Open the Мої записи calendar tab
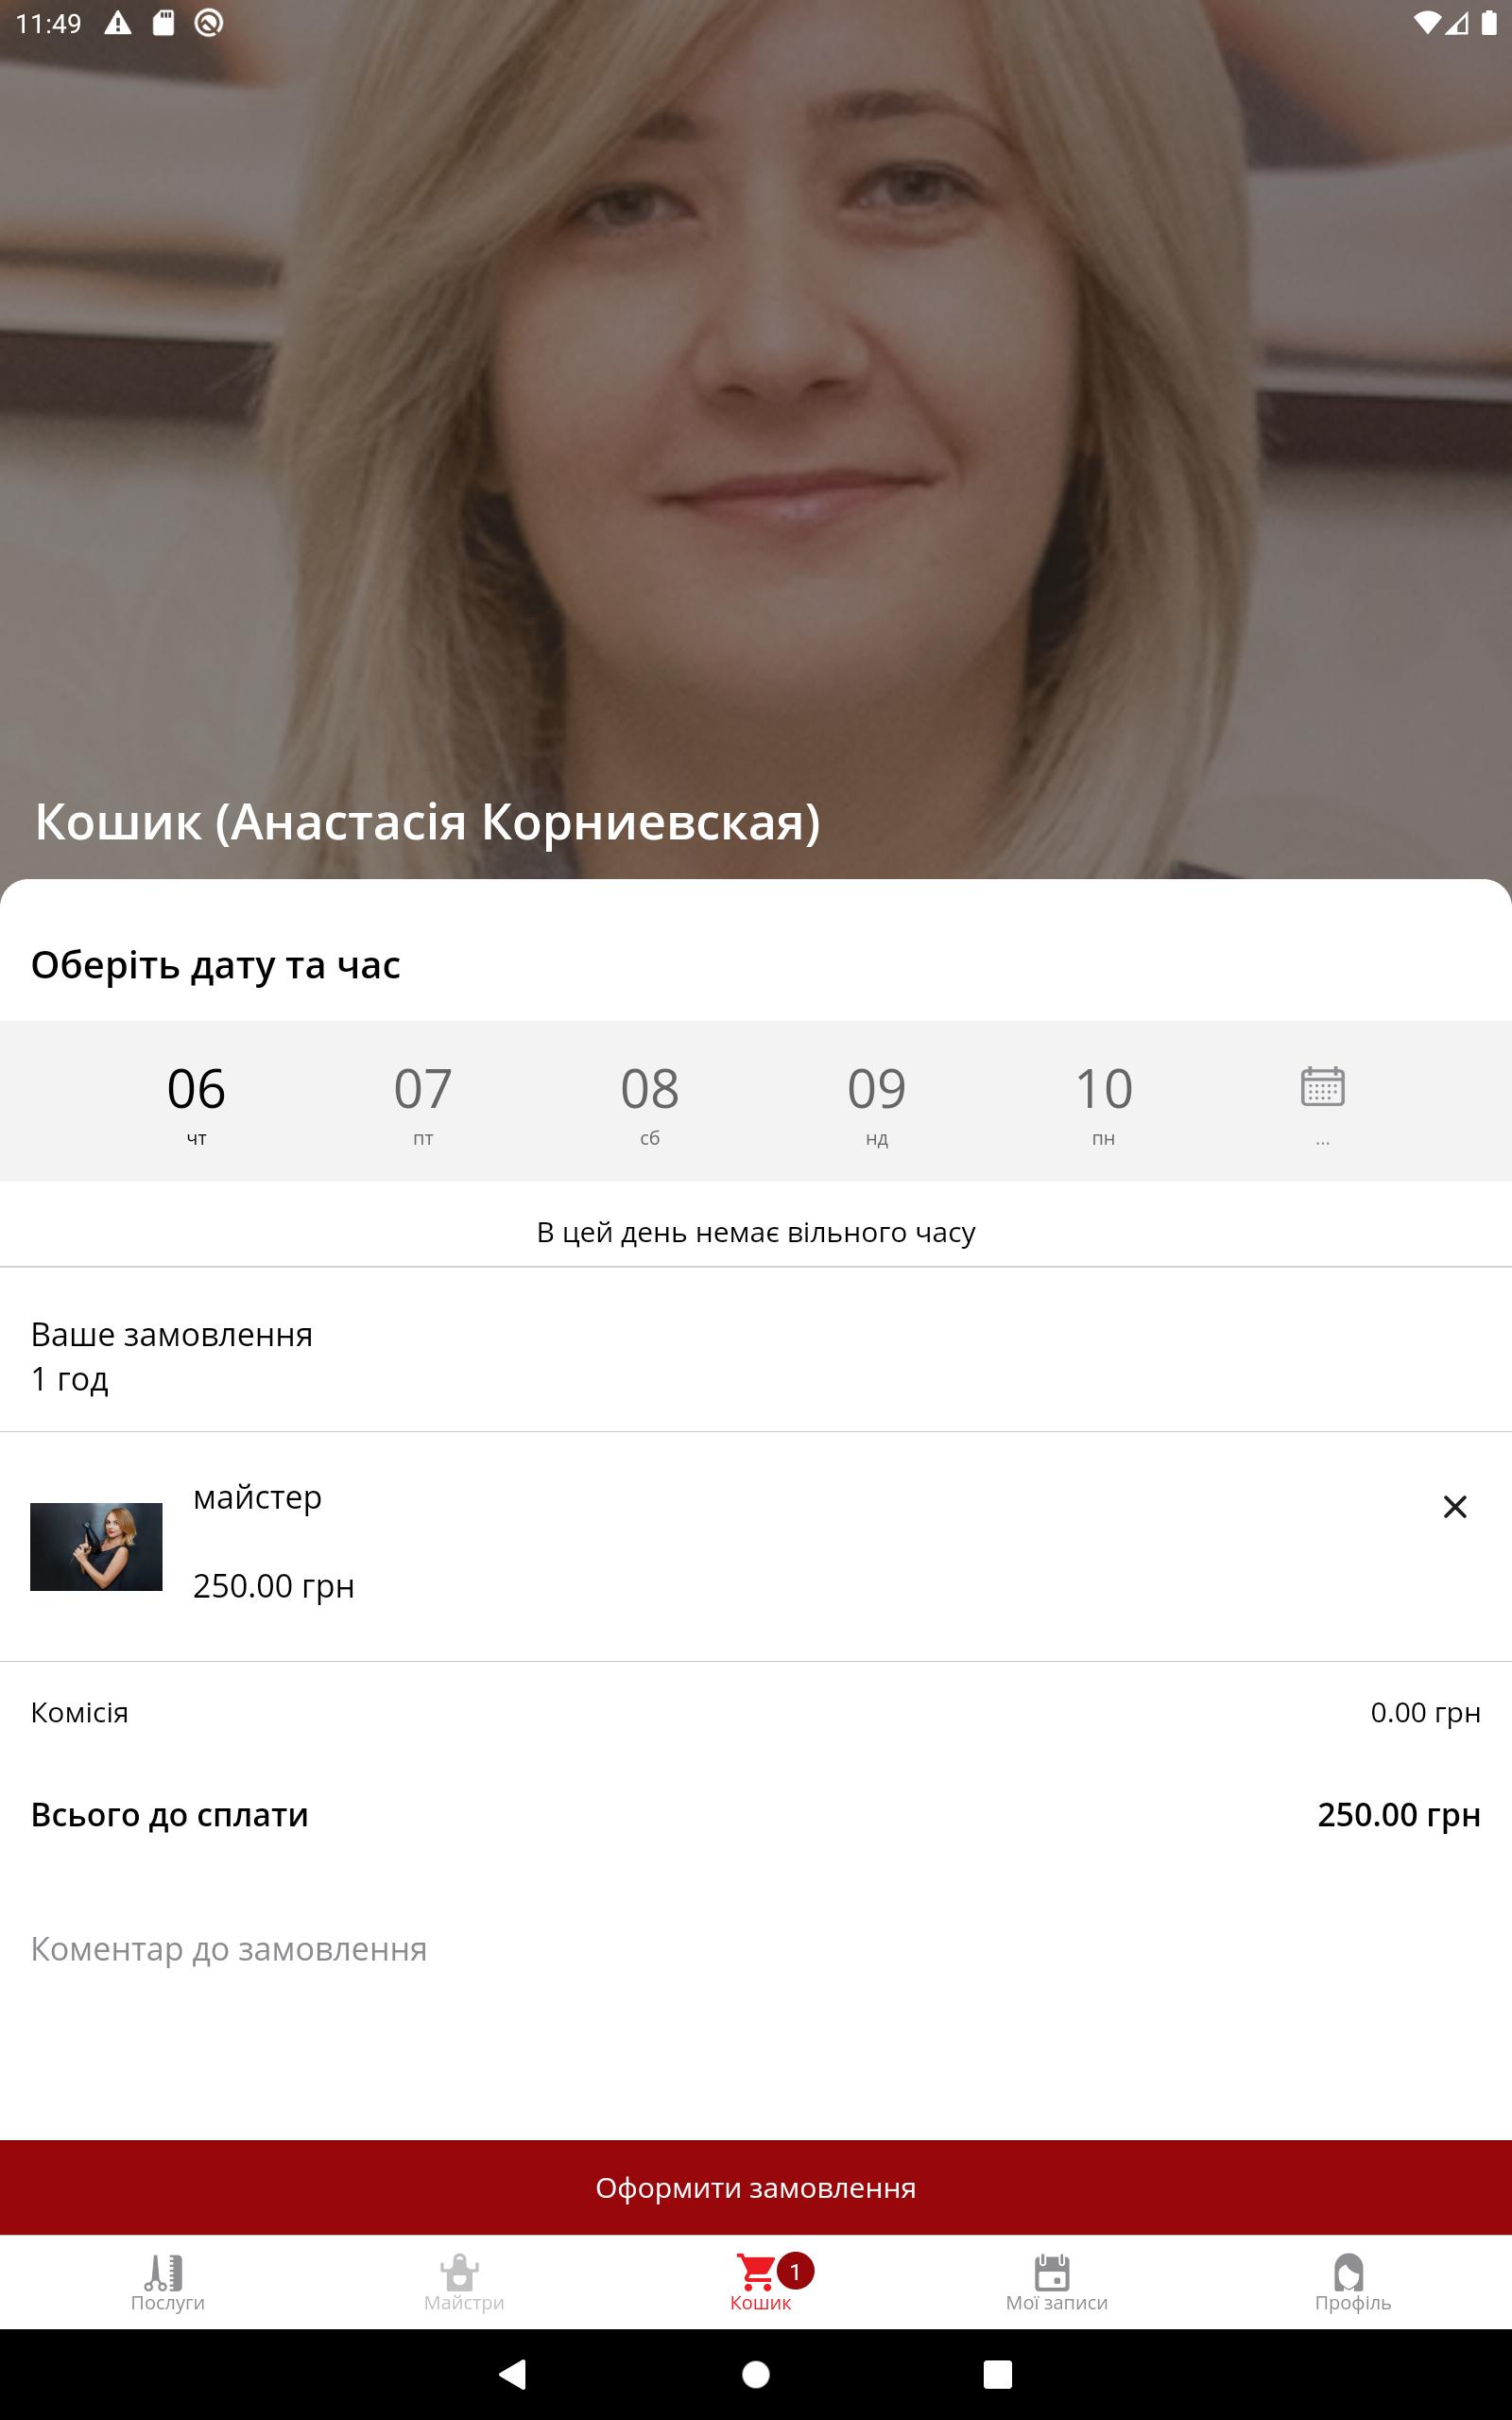 tap(1056, 2283)
